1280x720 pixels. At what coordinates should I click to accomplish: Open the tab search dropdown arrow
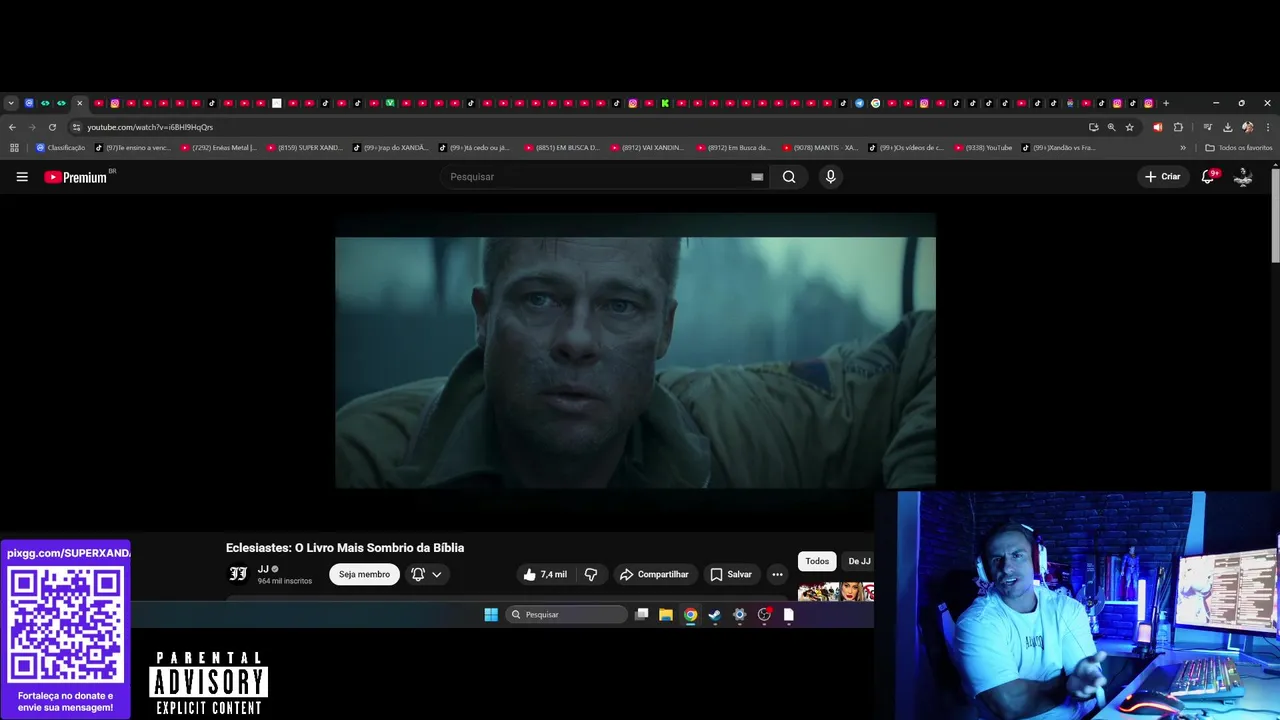point(11,103)
